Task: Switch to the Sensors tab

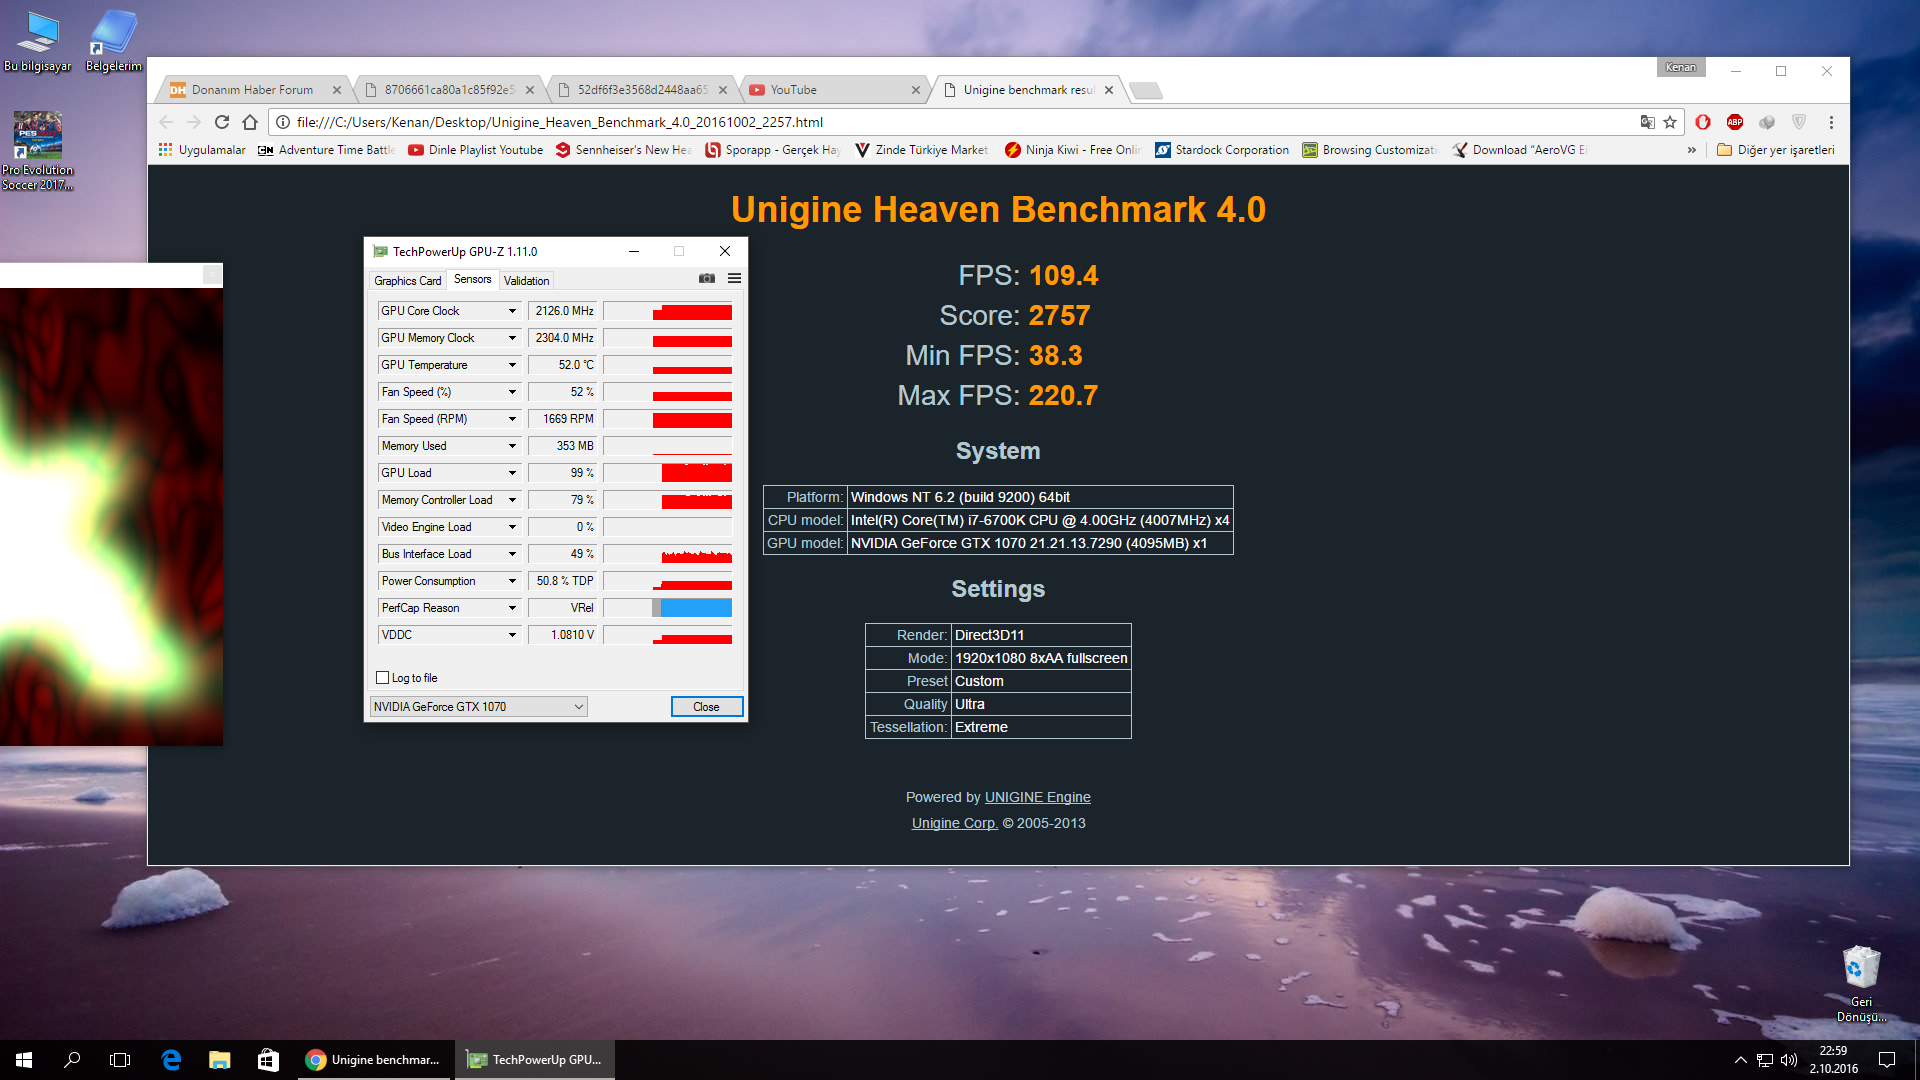Action: click(x=472, y=280)
